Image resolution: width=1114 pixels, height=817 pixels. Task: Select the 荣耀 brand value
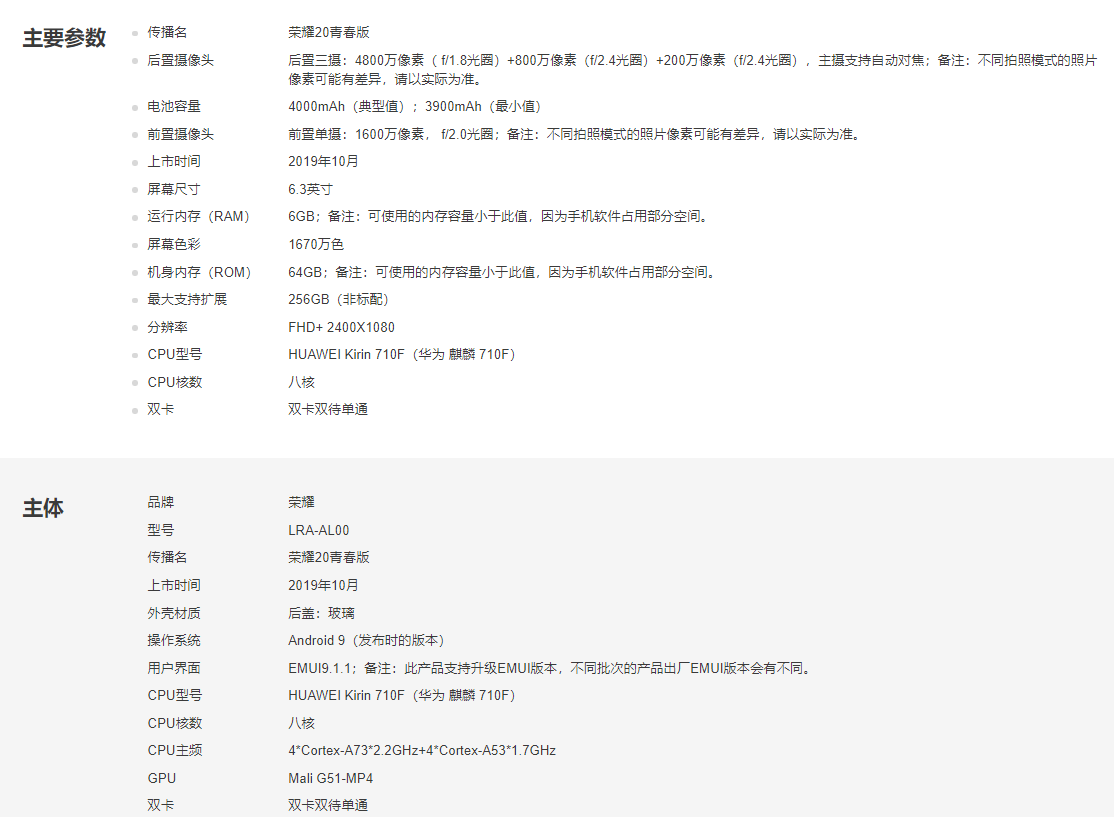[x=301, y=502]
